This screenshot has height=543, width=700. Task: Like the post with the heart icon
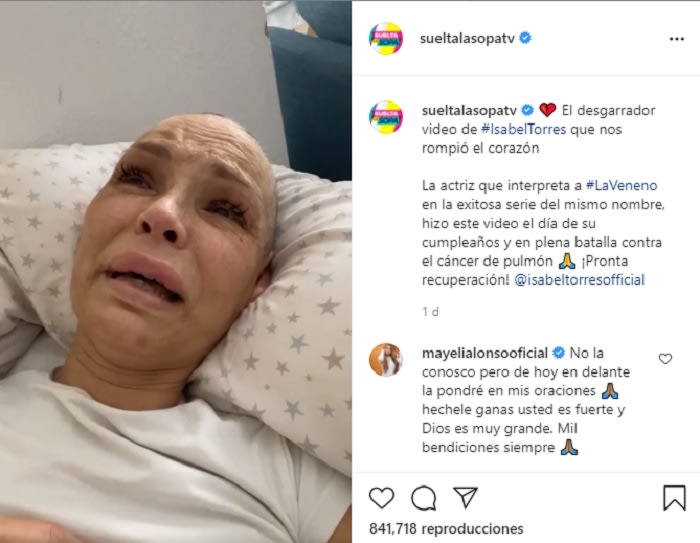click(382, 498)
